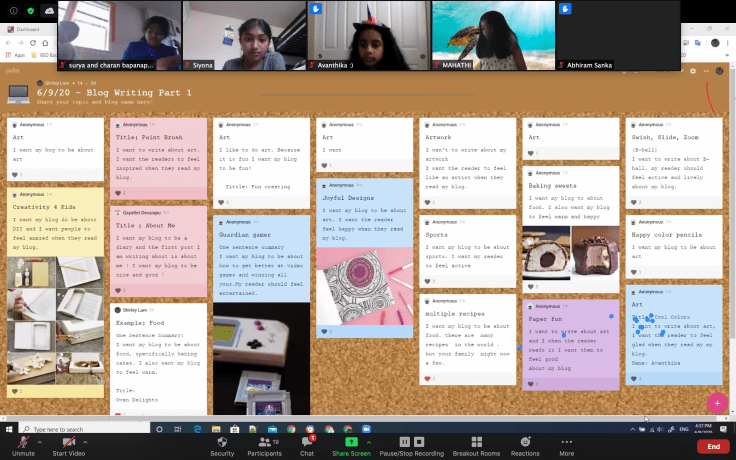Screen dimensions: 736x460
Task: Add a new post with pink plus button
Action: pos(716,402)
